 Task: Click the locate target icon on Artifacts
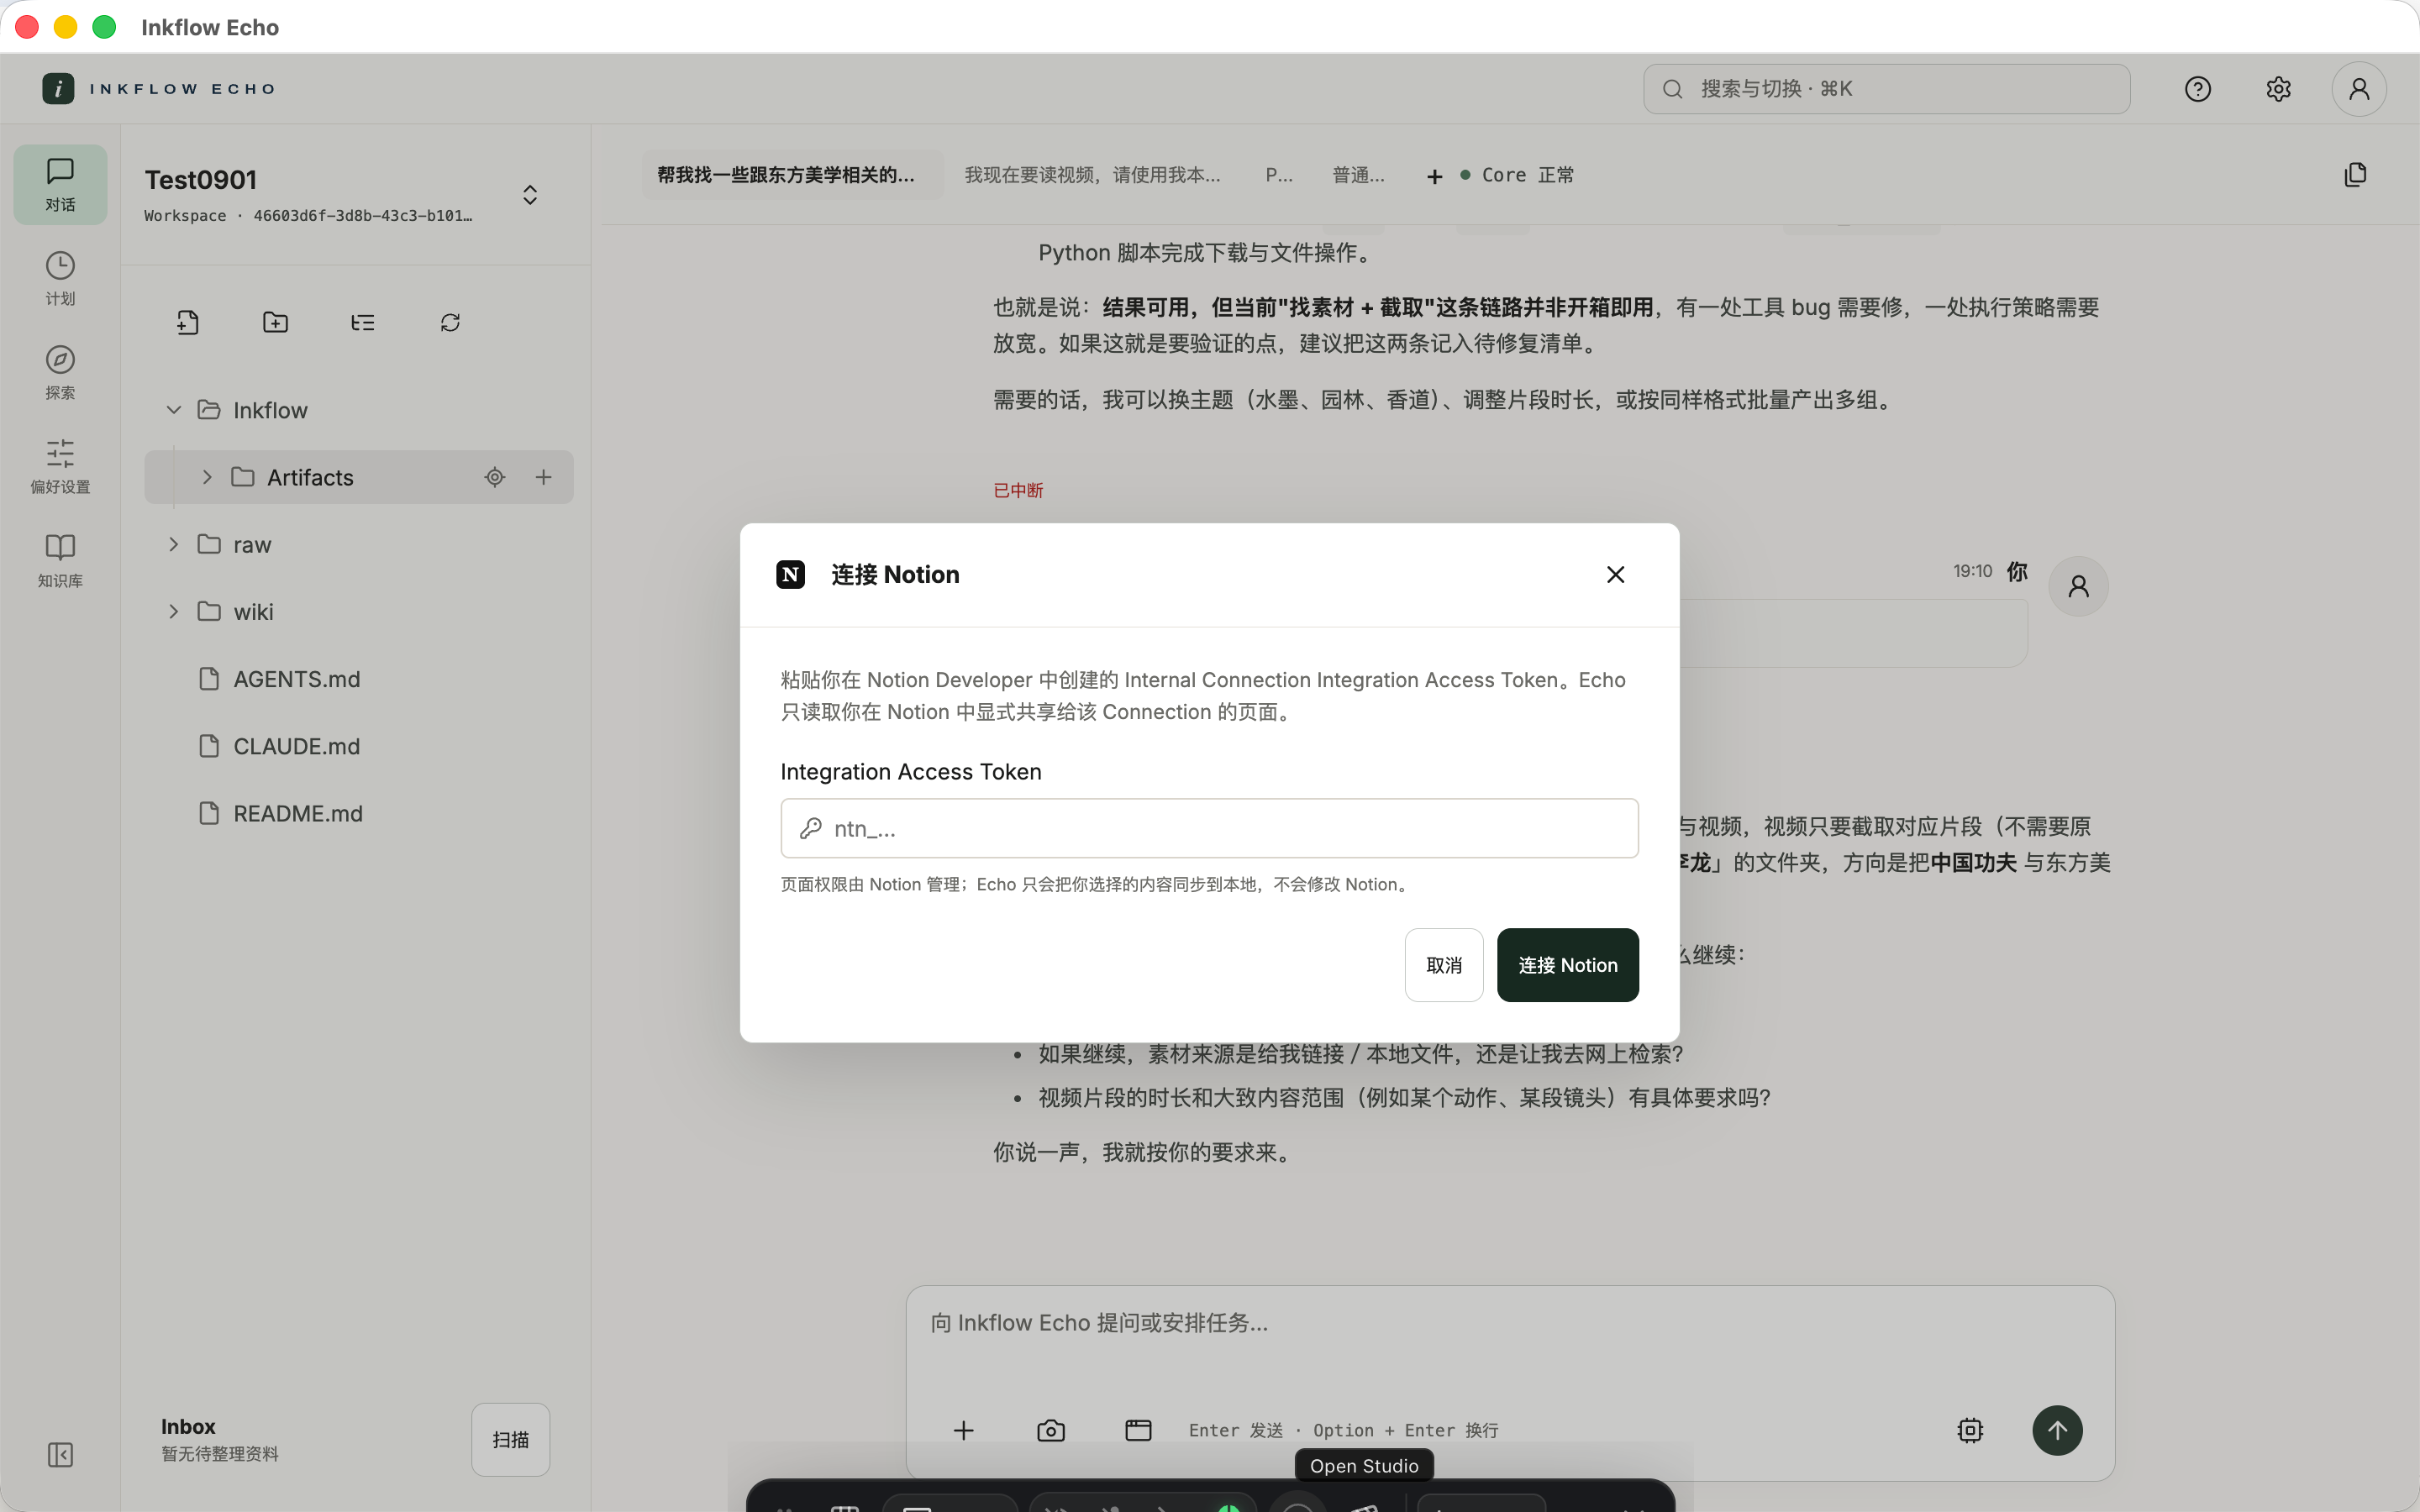tap(495, 477)
